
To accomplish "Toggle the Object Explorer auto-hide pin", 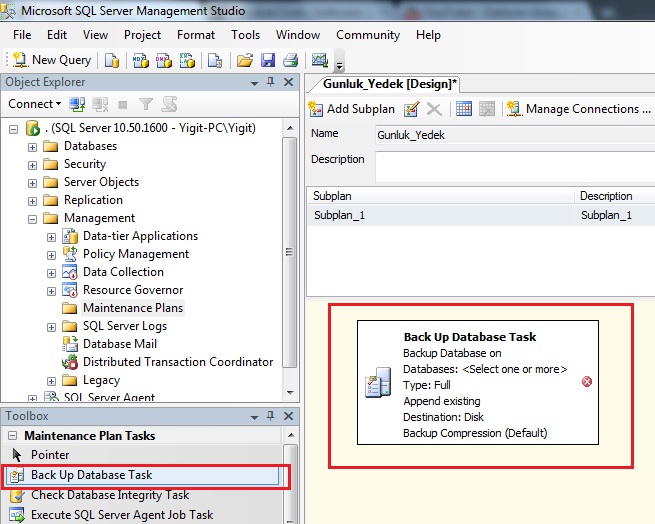I will pyautogui.click(x=271, y=82).
